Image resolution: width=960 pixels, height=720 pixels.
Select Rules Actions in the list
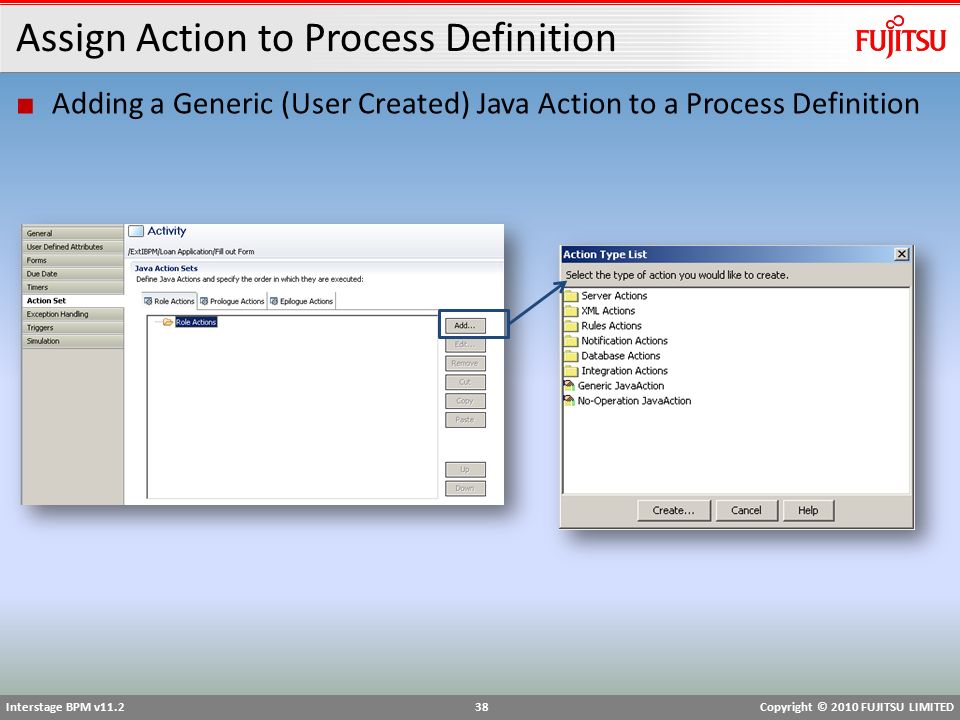611,326
